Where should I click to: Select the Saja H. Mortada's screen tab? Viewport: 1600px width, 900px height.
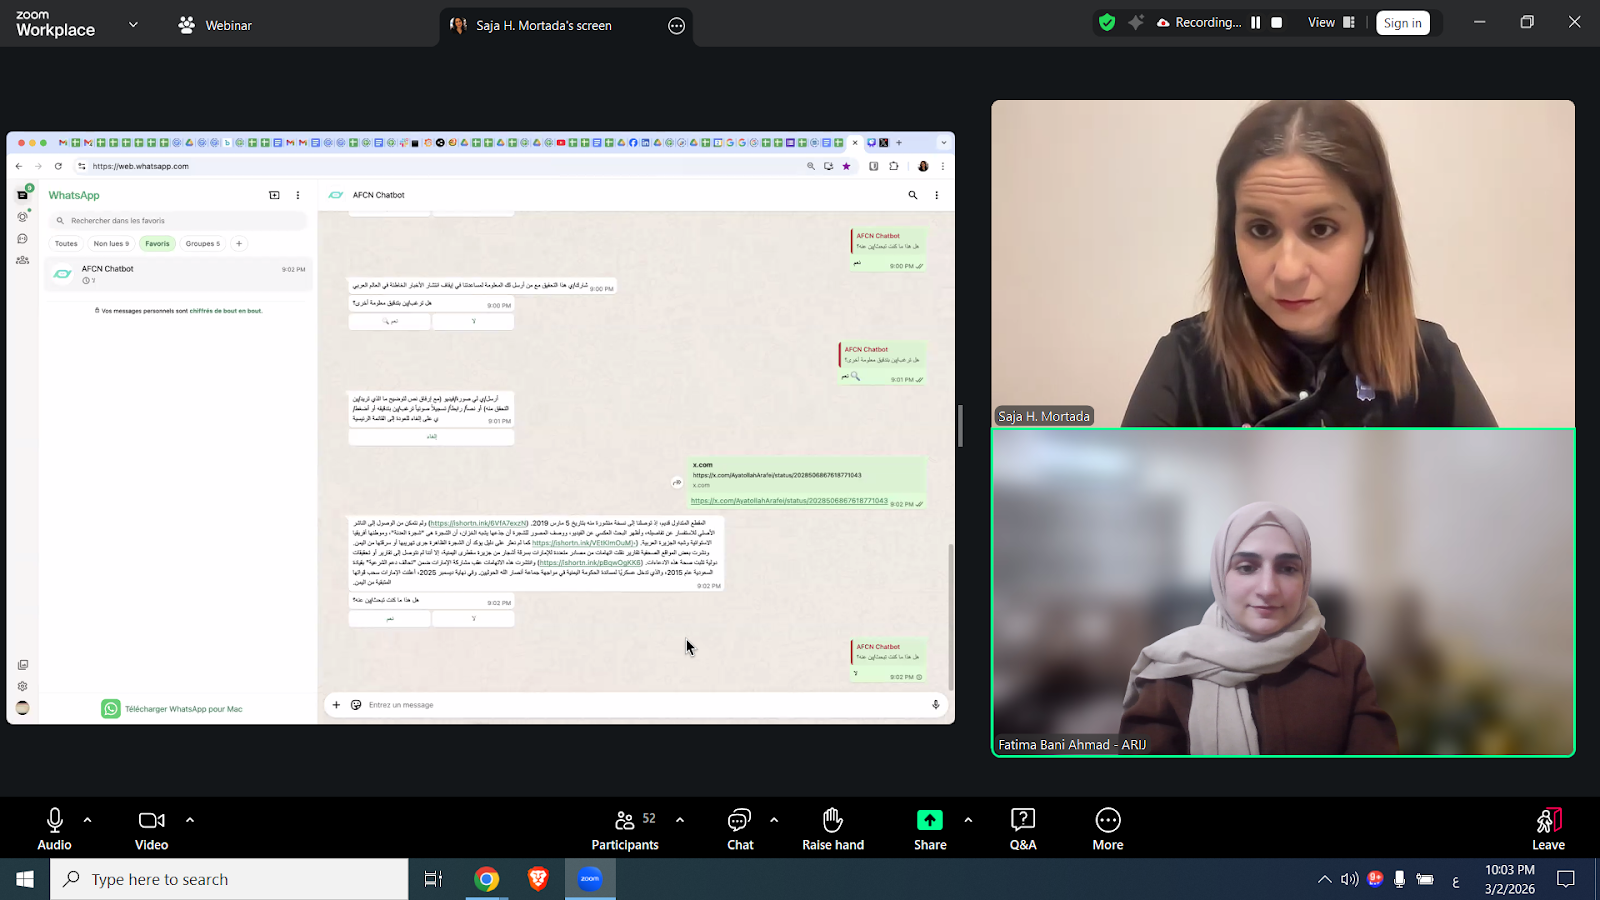click(x=544, y=25)
